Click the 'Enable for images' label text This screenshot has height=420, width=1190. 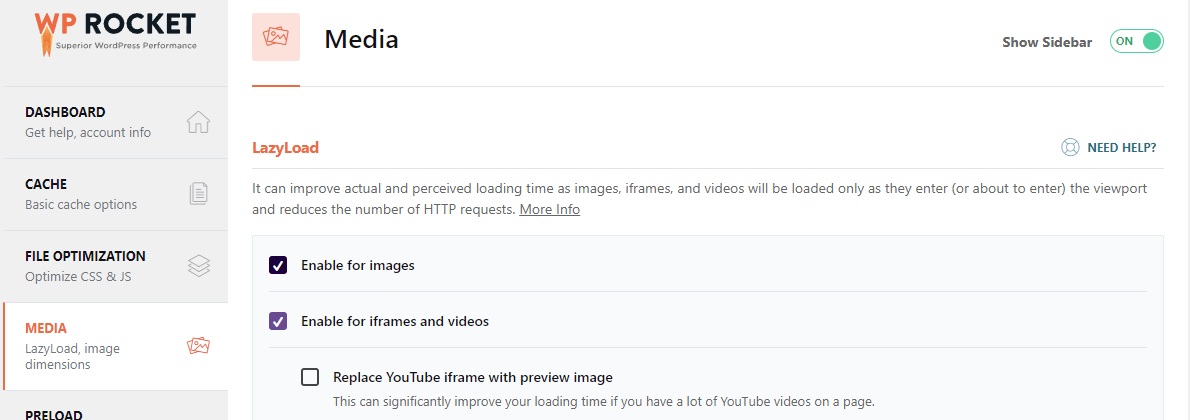pyautogui.click(x=357, y=266)
